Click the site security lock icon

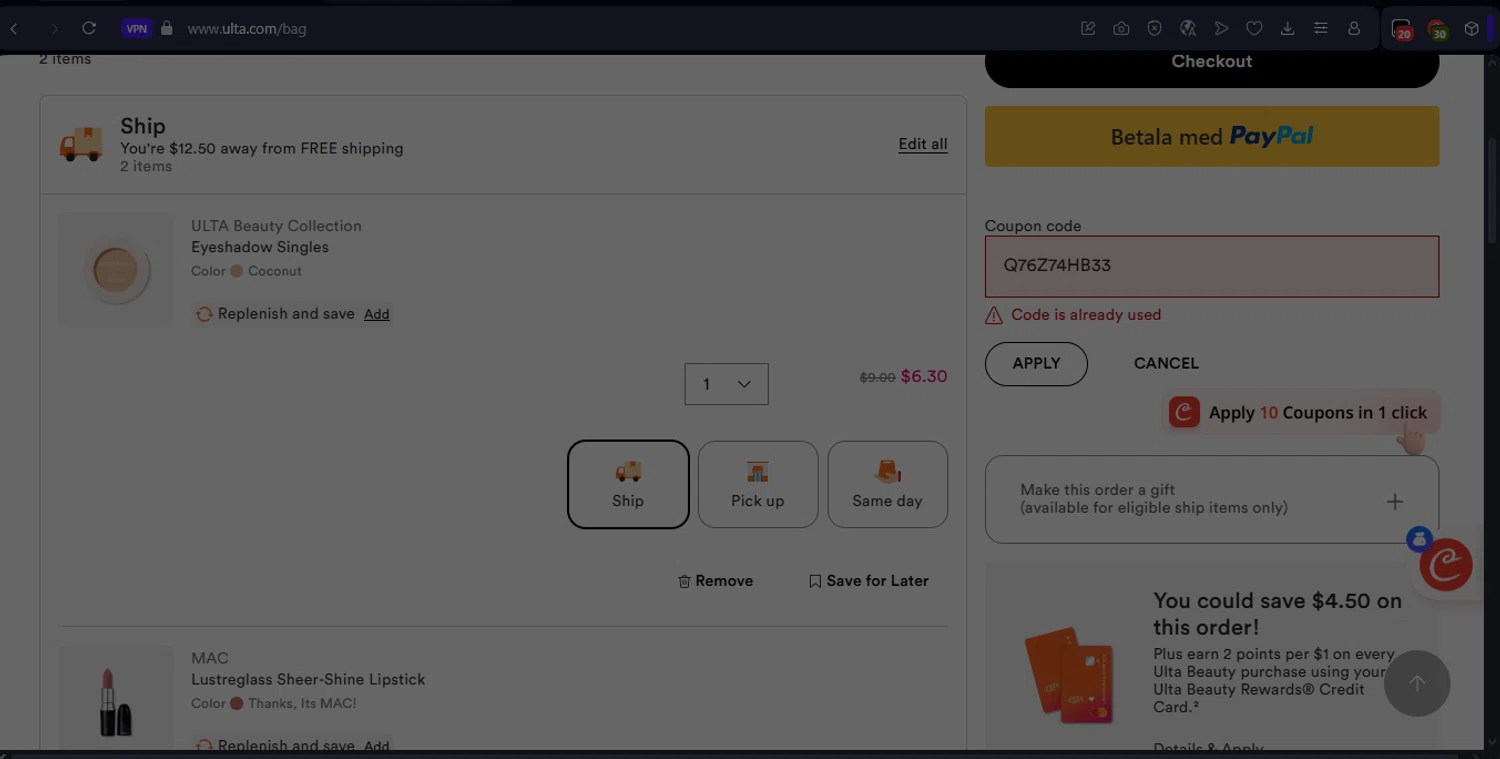point(167,29)
